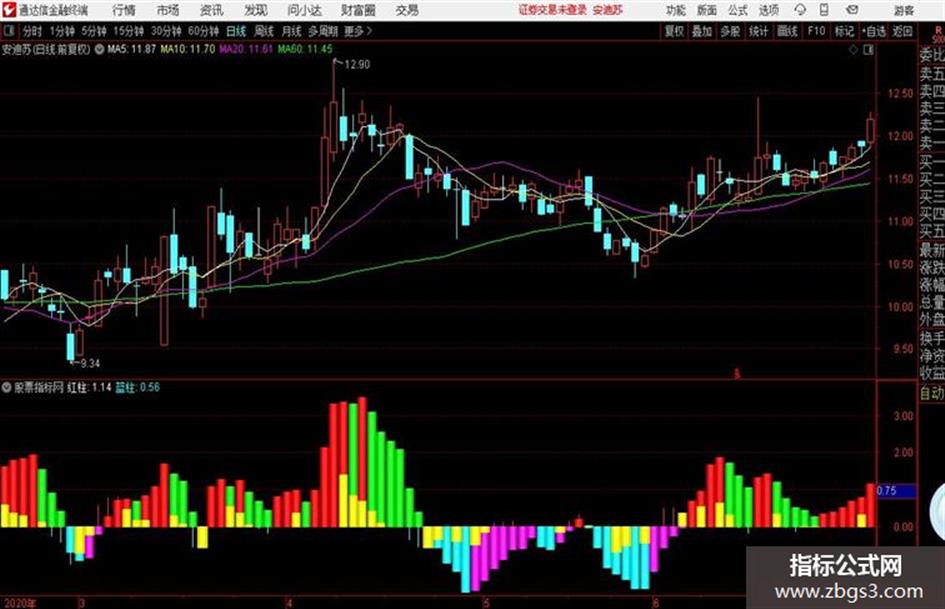Open the 财富圈 menu

pos(358,10)
